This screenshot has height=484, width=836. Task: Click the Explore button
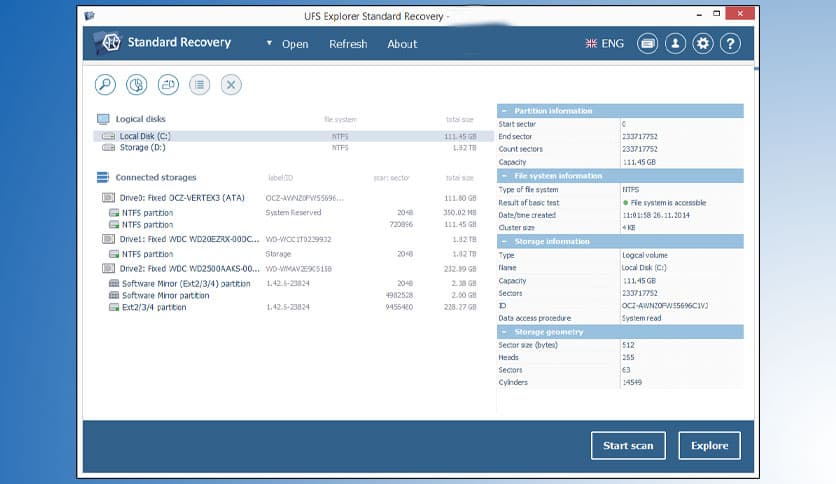pos(710,446)
